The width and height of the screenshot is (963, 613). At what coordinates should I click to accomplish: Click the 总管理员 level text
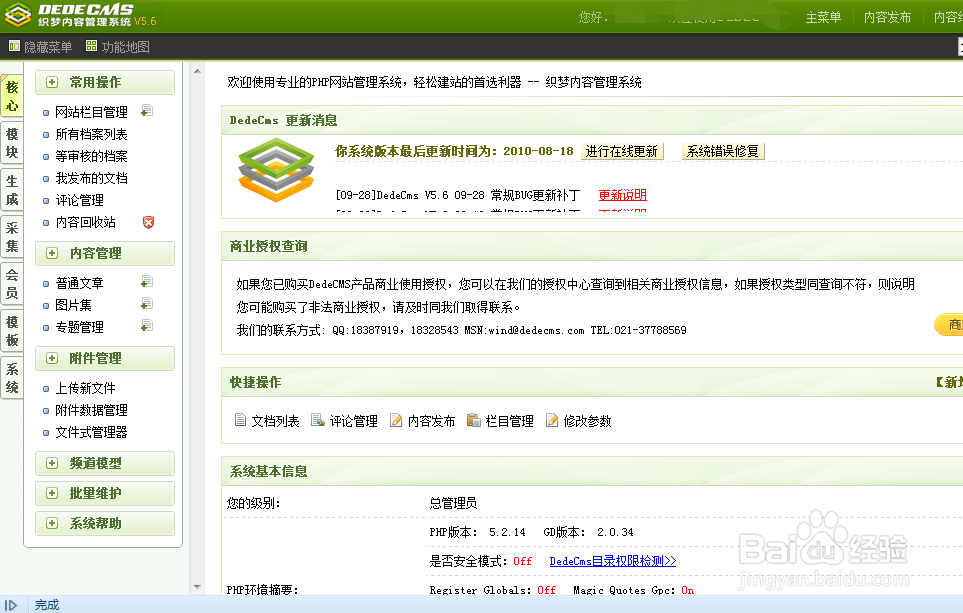point(453,503)
